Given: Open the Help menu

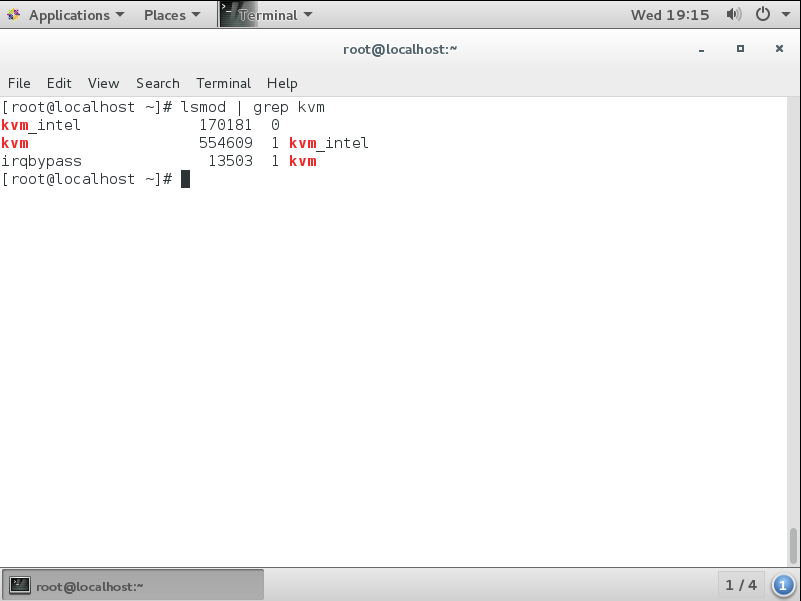Looking at the screenshot, I should coord(282,83).
